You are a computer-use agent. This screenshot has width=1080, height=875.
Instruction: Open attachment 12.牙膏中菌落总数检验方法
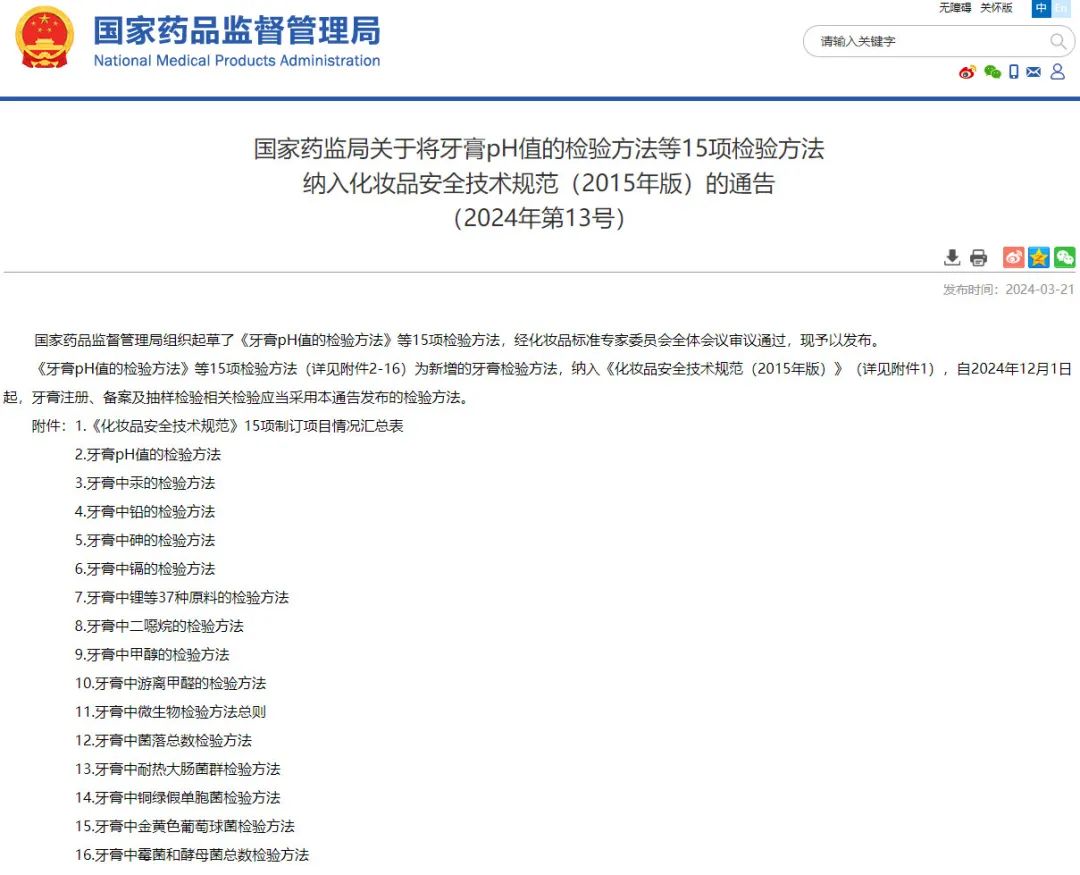pyautogui.click(x=163, y=741)
